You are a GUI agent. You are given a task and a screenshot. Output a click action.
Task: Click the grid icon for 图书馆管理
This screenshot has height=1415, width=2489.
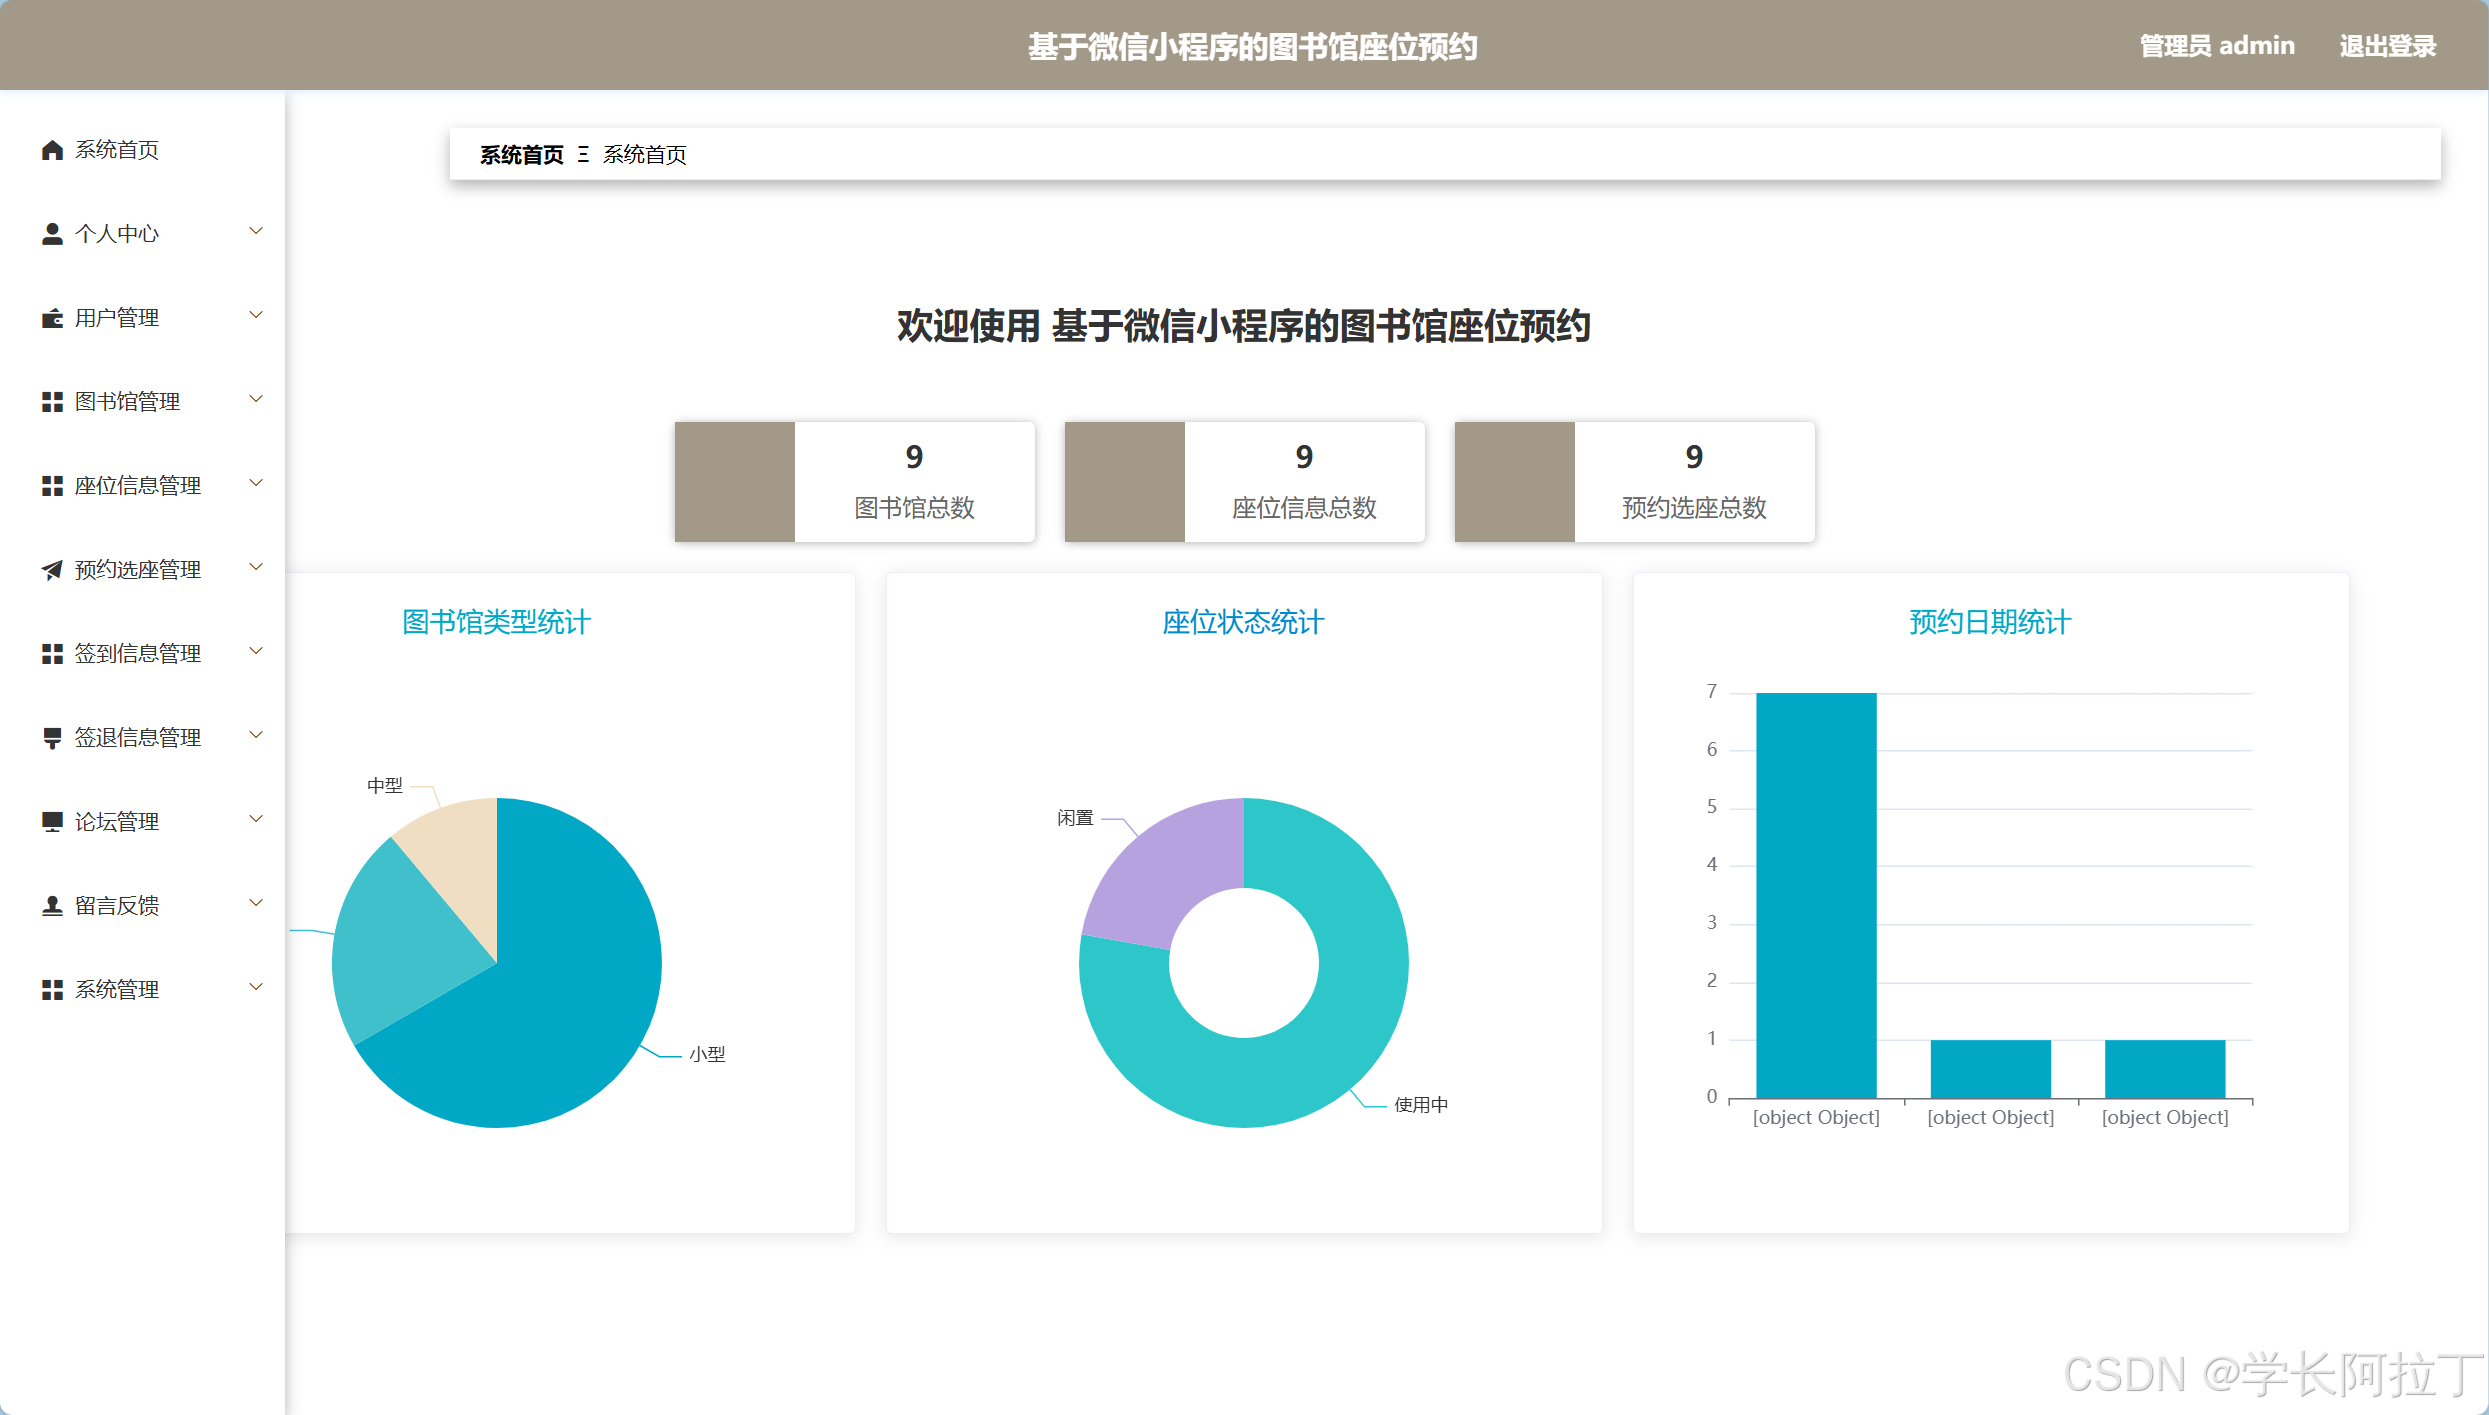tap(52, 402)
